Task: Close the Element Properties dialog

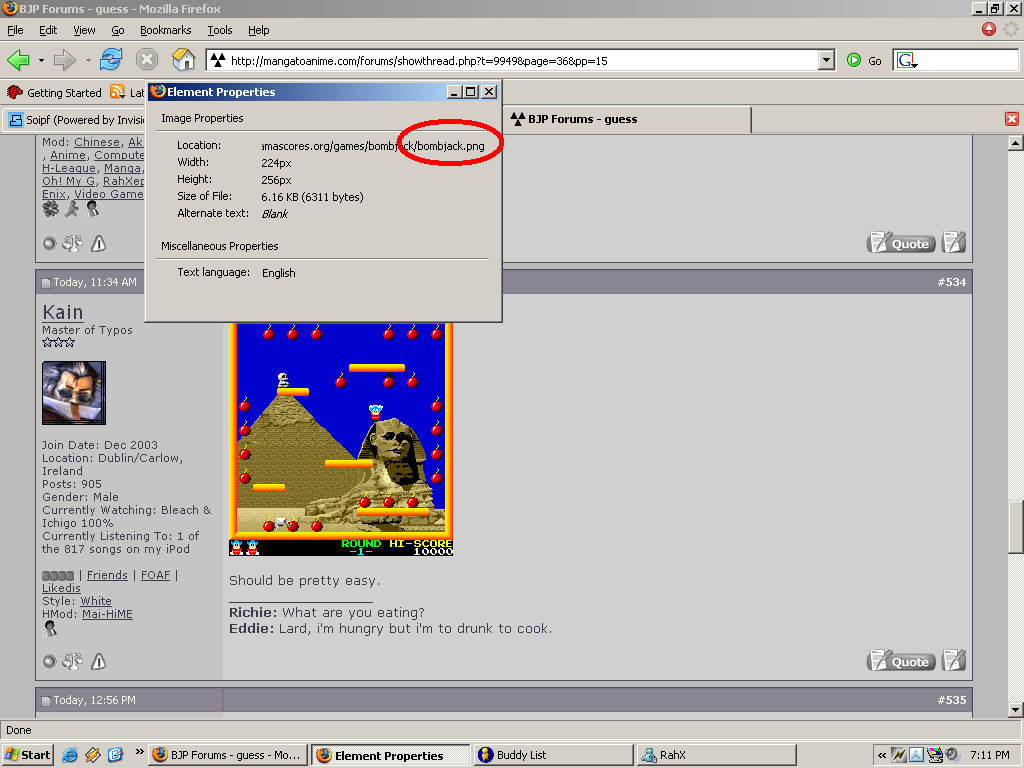Action: pyautogui.click(x=488, y=92)
